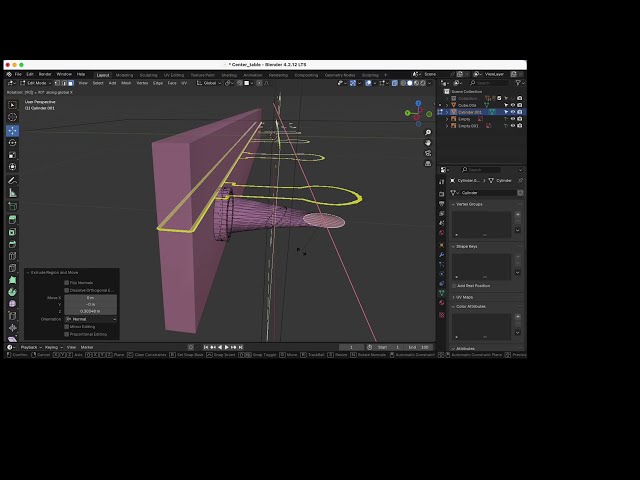This screenshot has width=640, height=480.
Task: Select the Knife tool
Action: pos(12,268)
